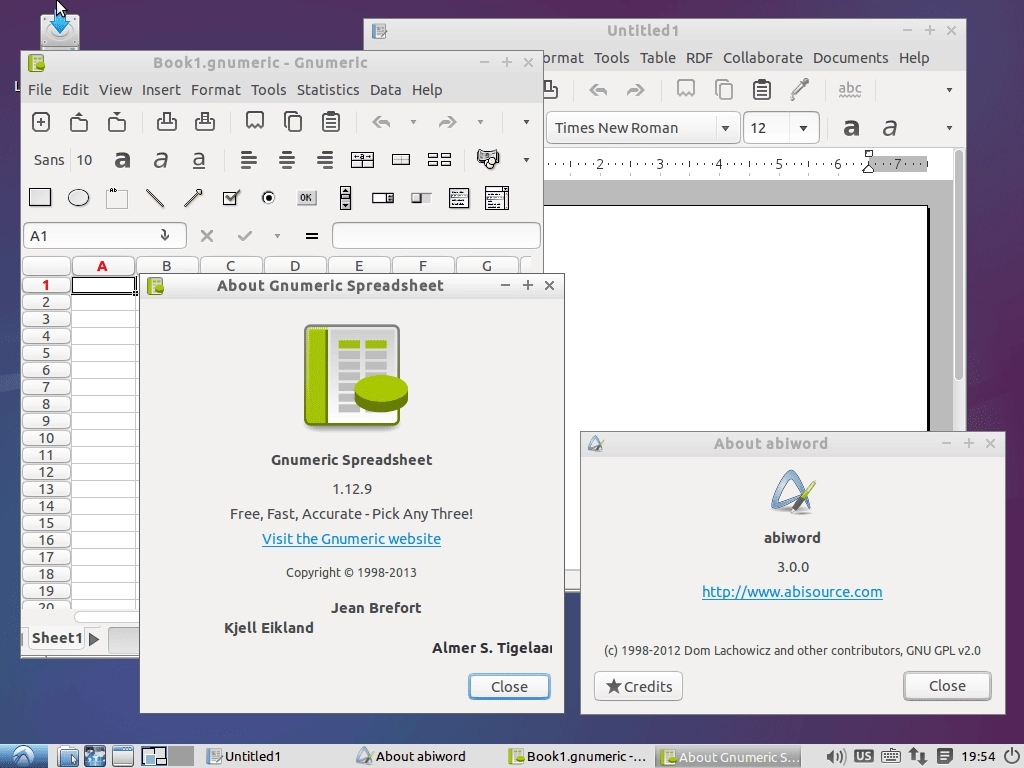Visit the Gnumeric website link
The height and width of the screenshot is (768, 1024).
tap(351, 539)
